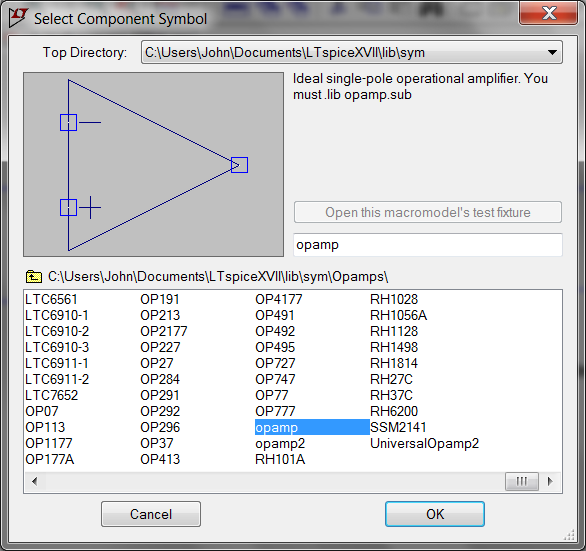Select OP37 component
The height and width of the screenshot is (551, 586).
[x=157, y=443]
